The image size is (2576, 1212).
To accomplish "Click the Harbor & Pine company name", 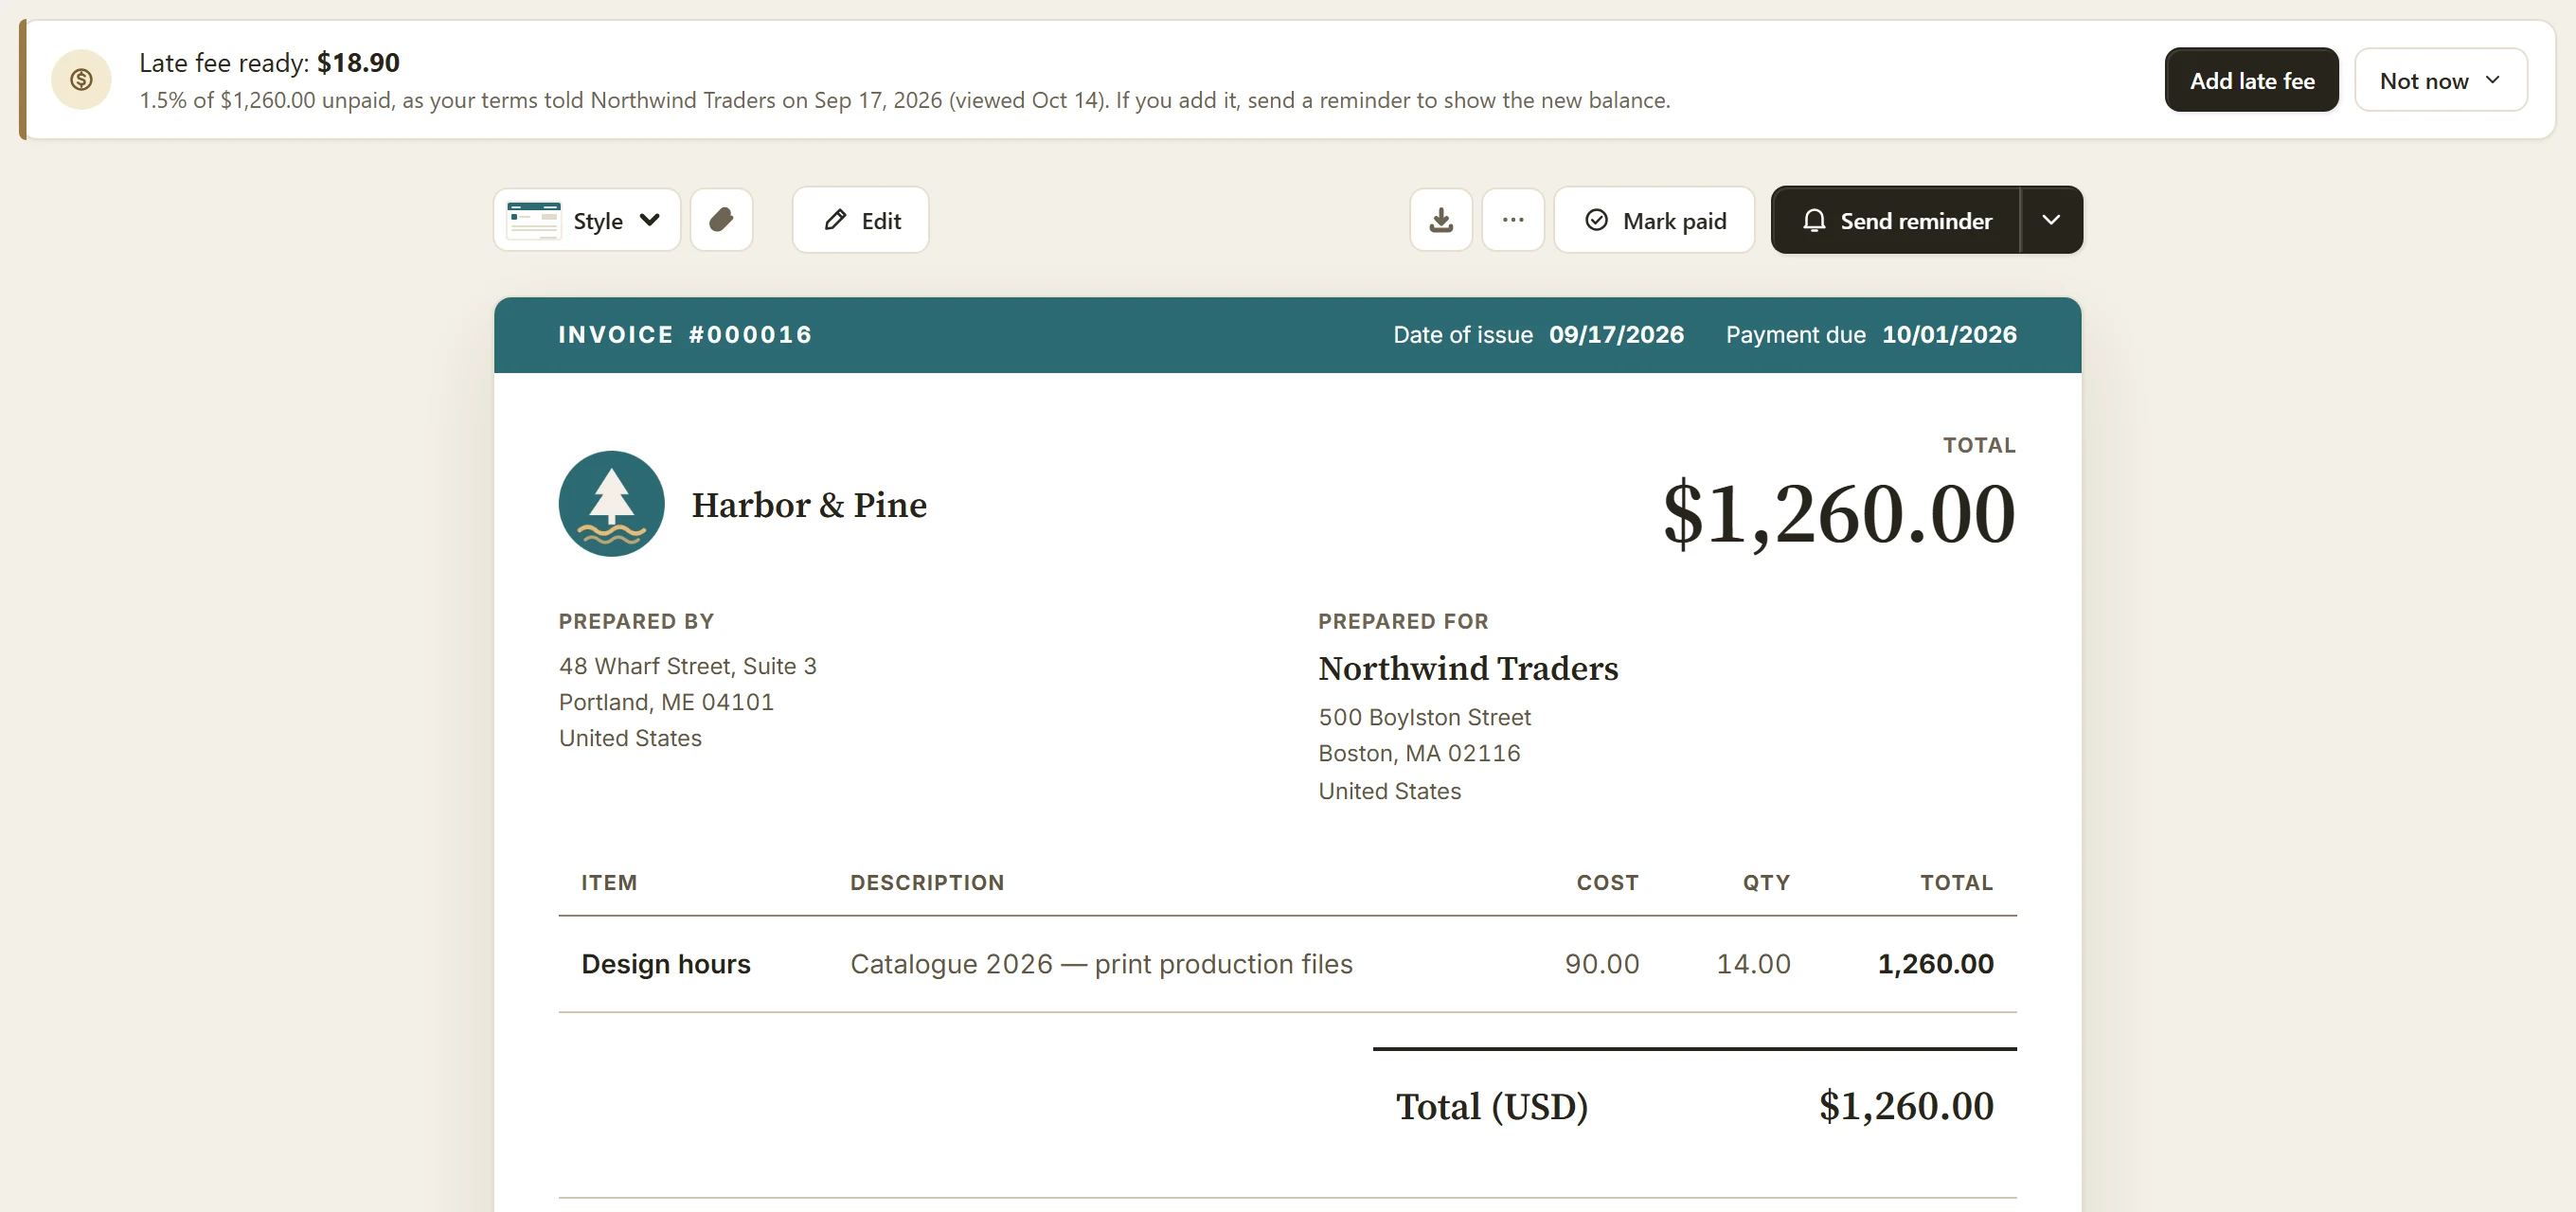I will coord(809,505).
